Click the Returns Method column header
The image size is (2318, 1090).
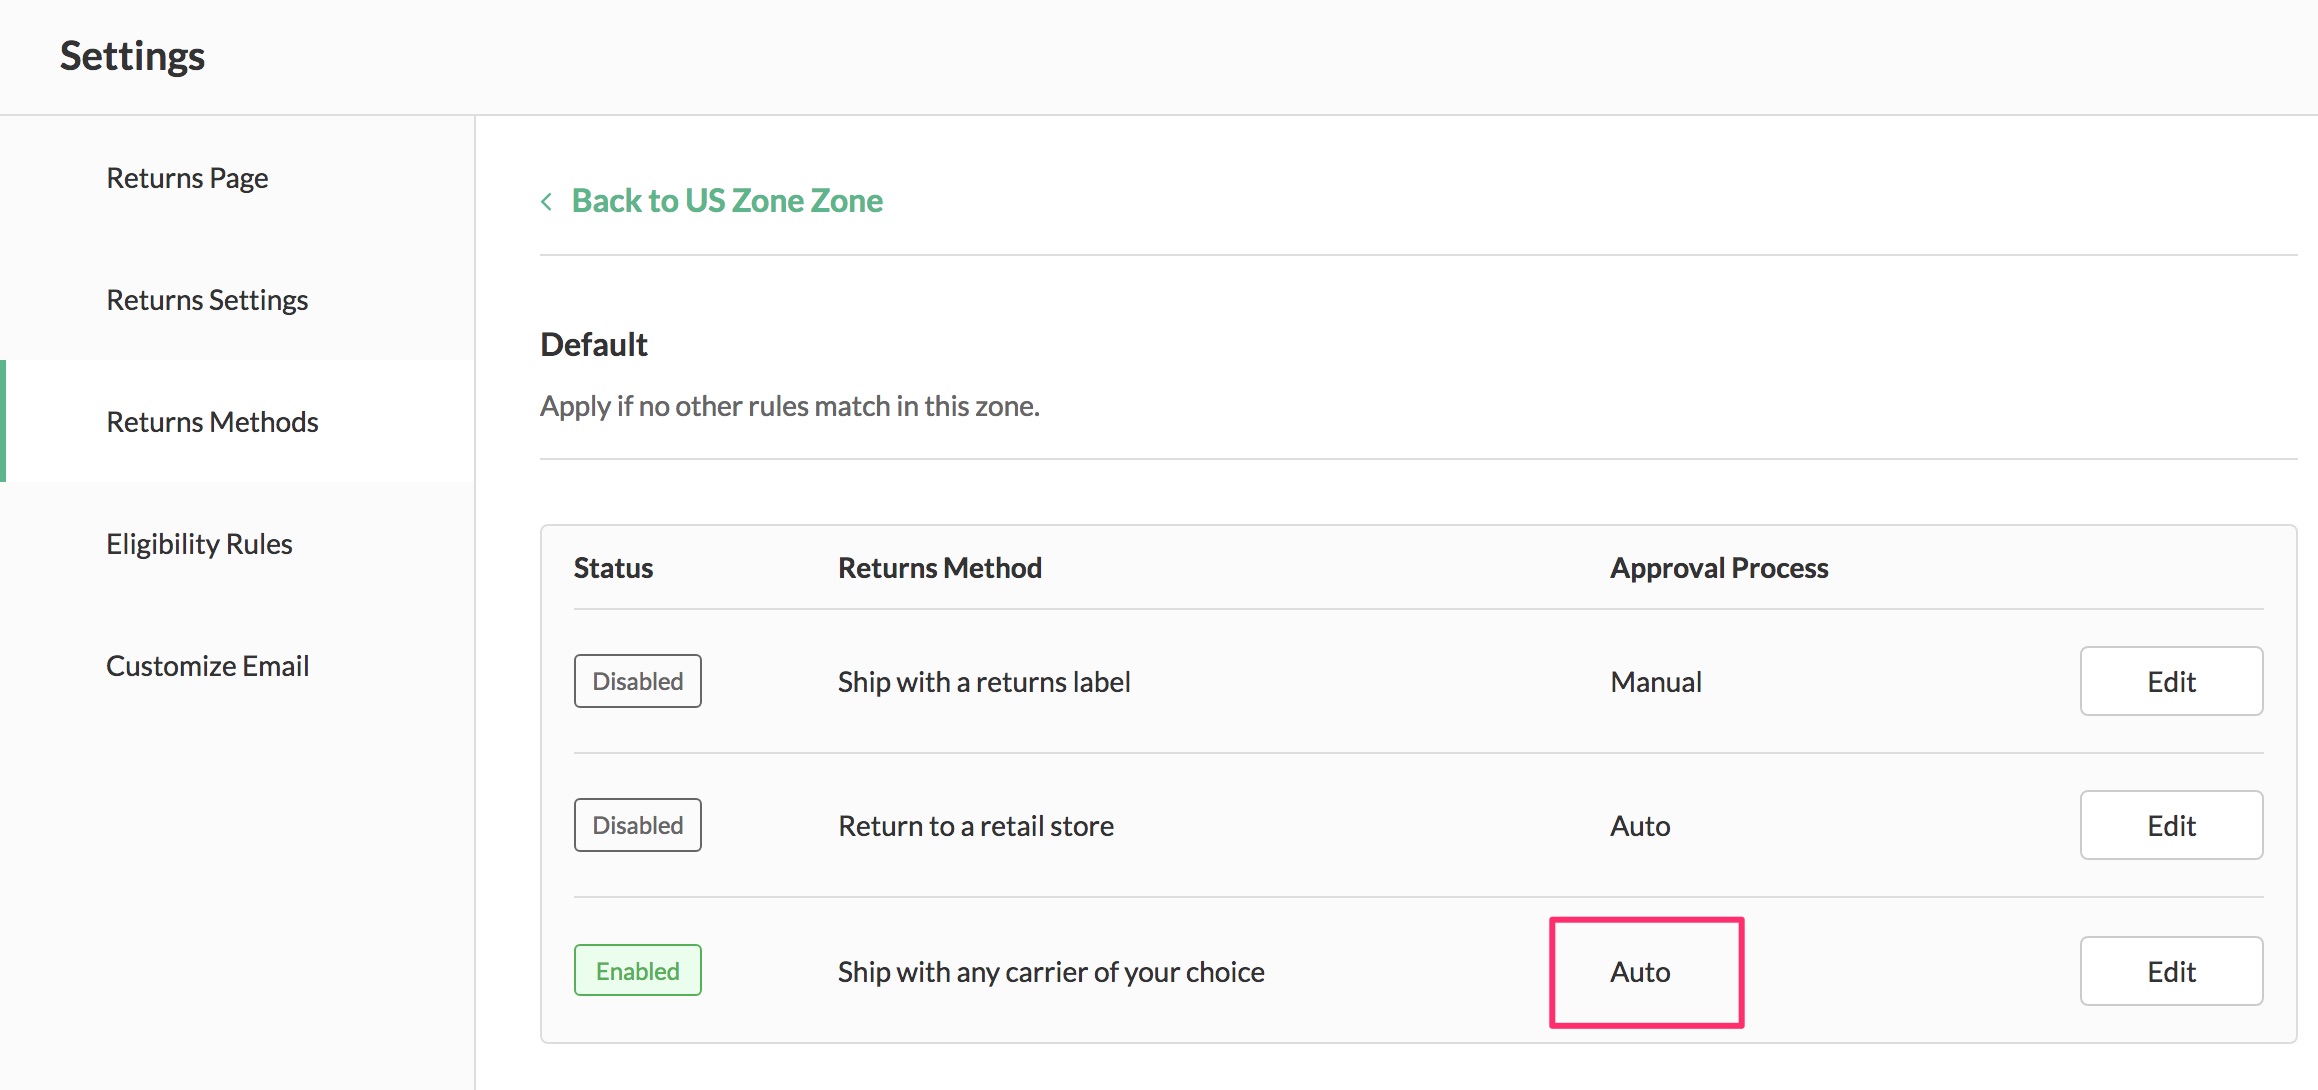(x=939, y=568)
